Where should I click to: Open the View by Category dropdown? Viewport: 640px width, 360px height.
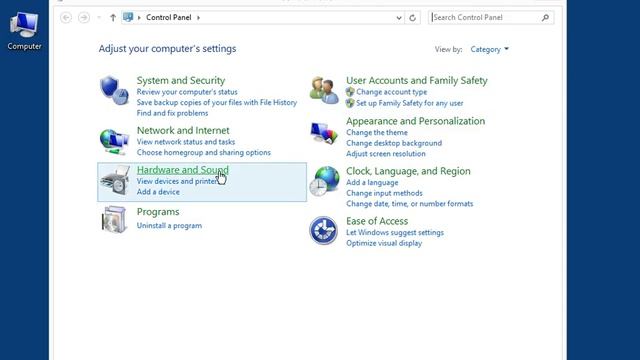(489, 49)
